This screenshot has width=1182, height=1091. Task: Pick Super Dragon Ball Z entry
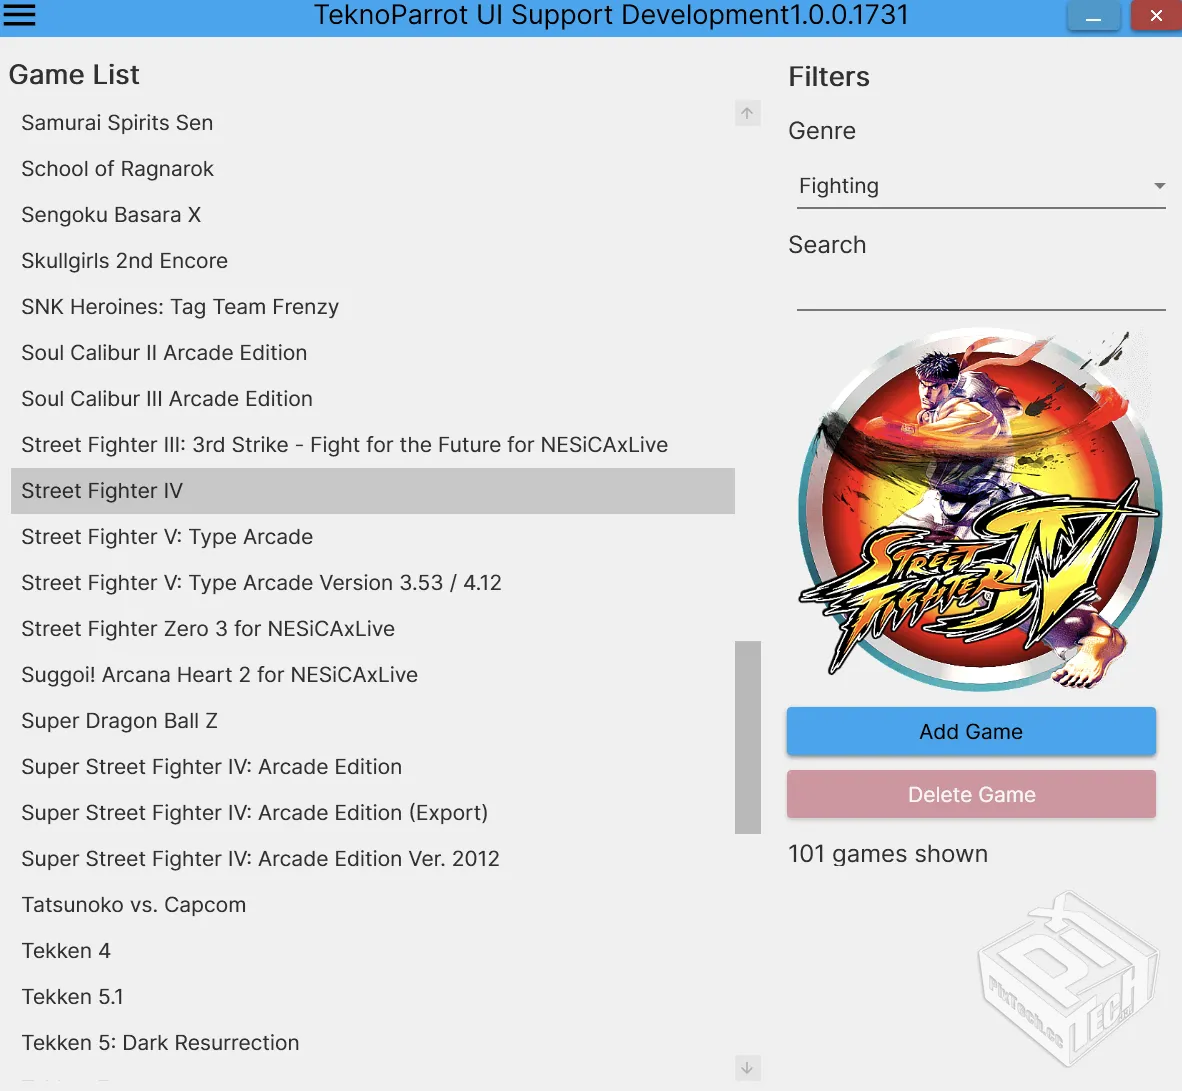click(x=119, y=721)
